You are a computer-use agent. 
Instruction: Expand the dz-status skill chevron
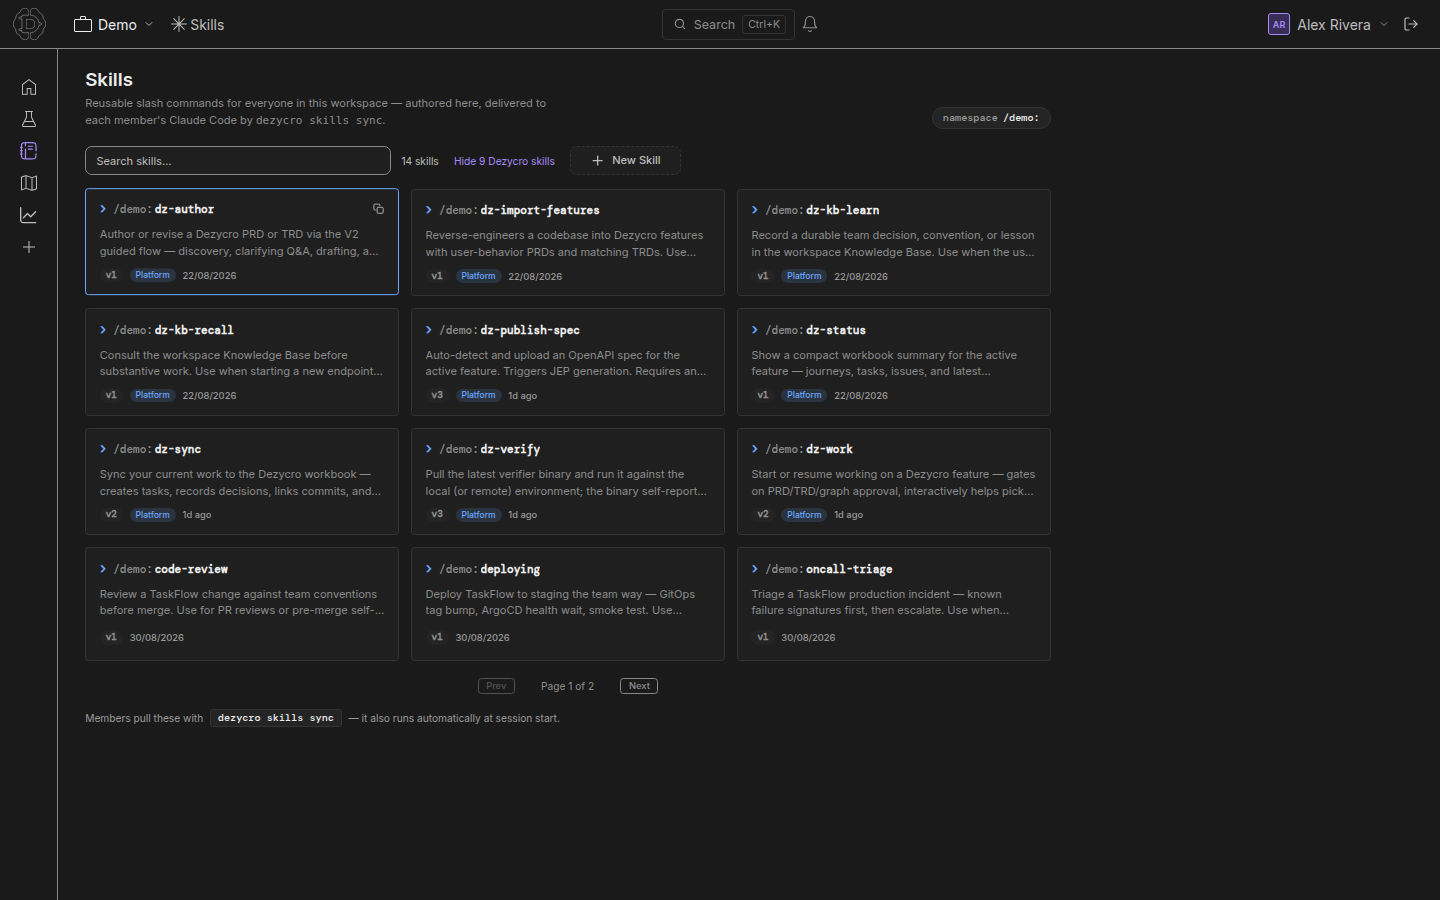pos(755,330)
